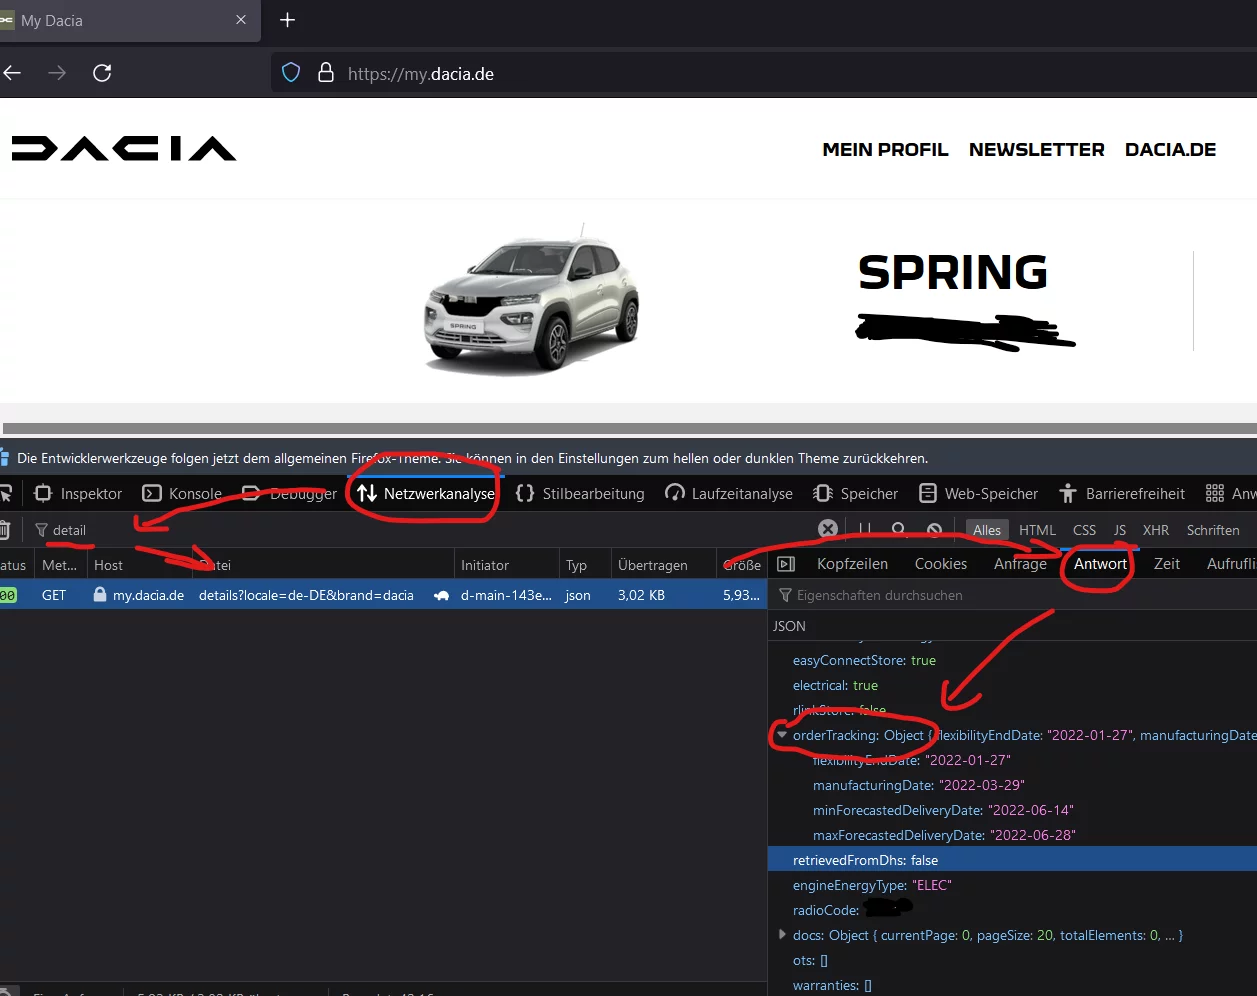The width and height of the screenshot is (1257, 996).
Task: Switch to the Laufzeitanalyse tab
Action: (729, 493)
